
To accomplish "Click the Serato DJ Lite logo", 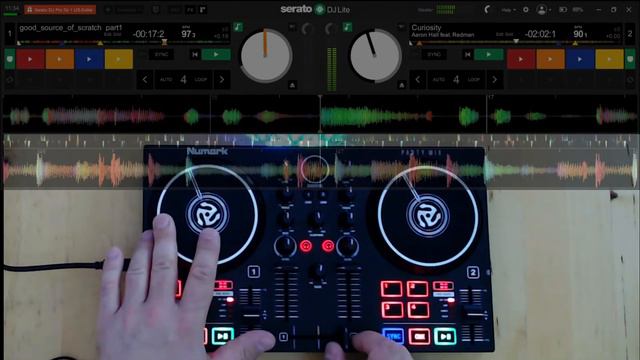I will [x=315, y=9].
